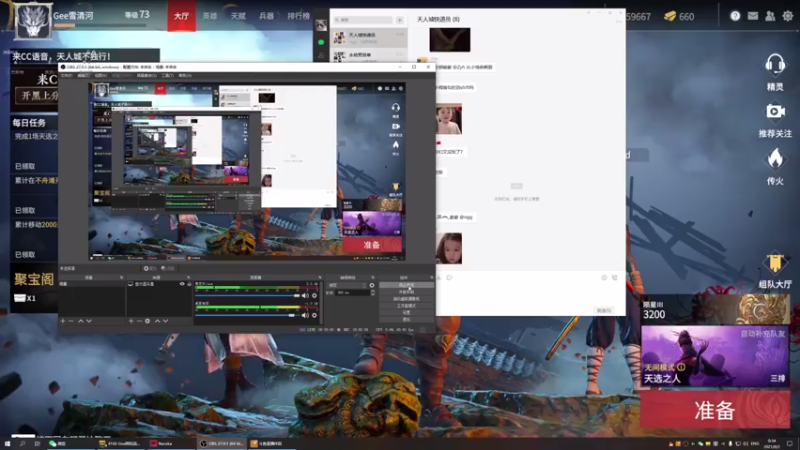The width and height of the screenshot is (800, 450).
Task: Open the game mail envelope icon
Action: coord(753,16)
